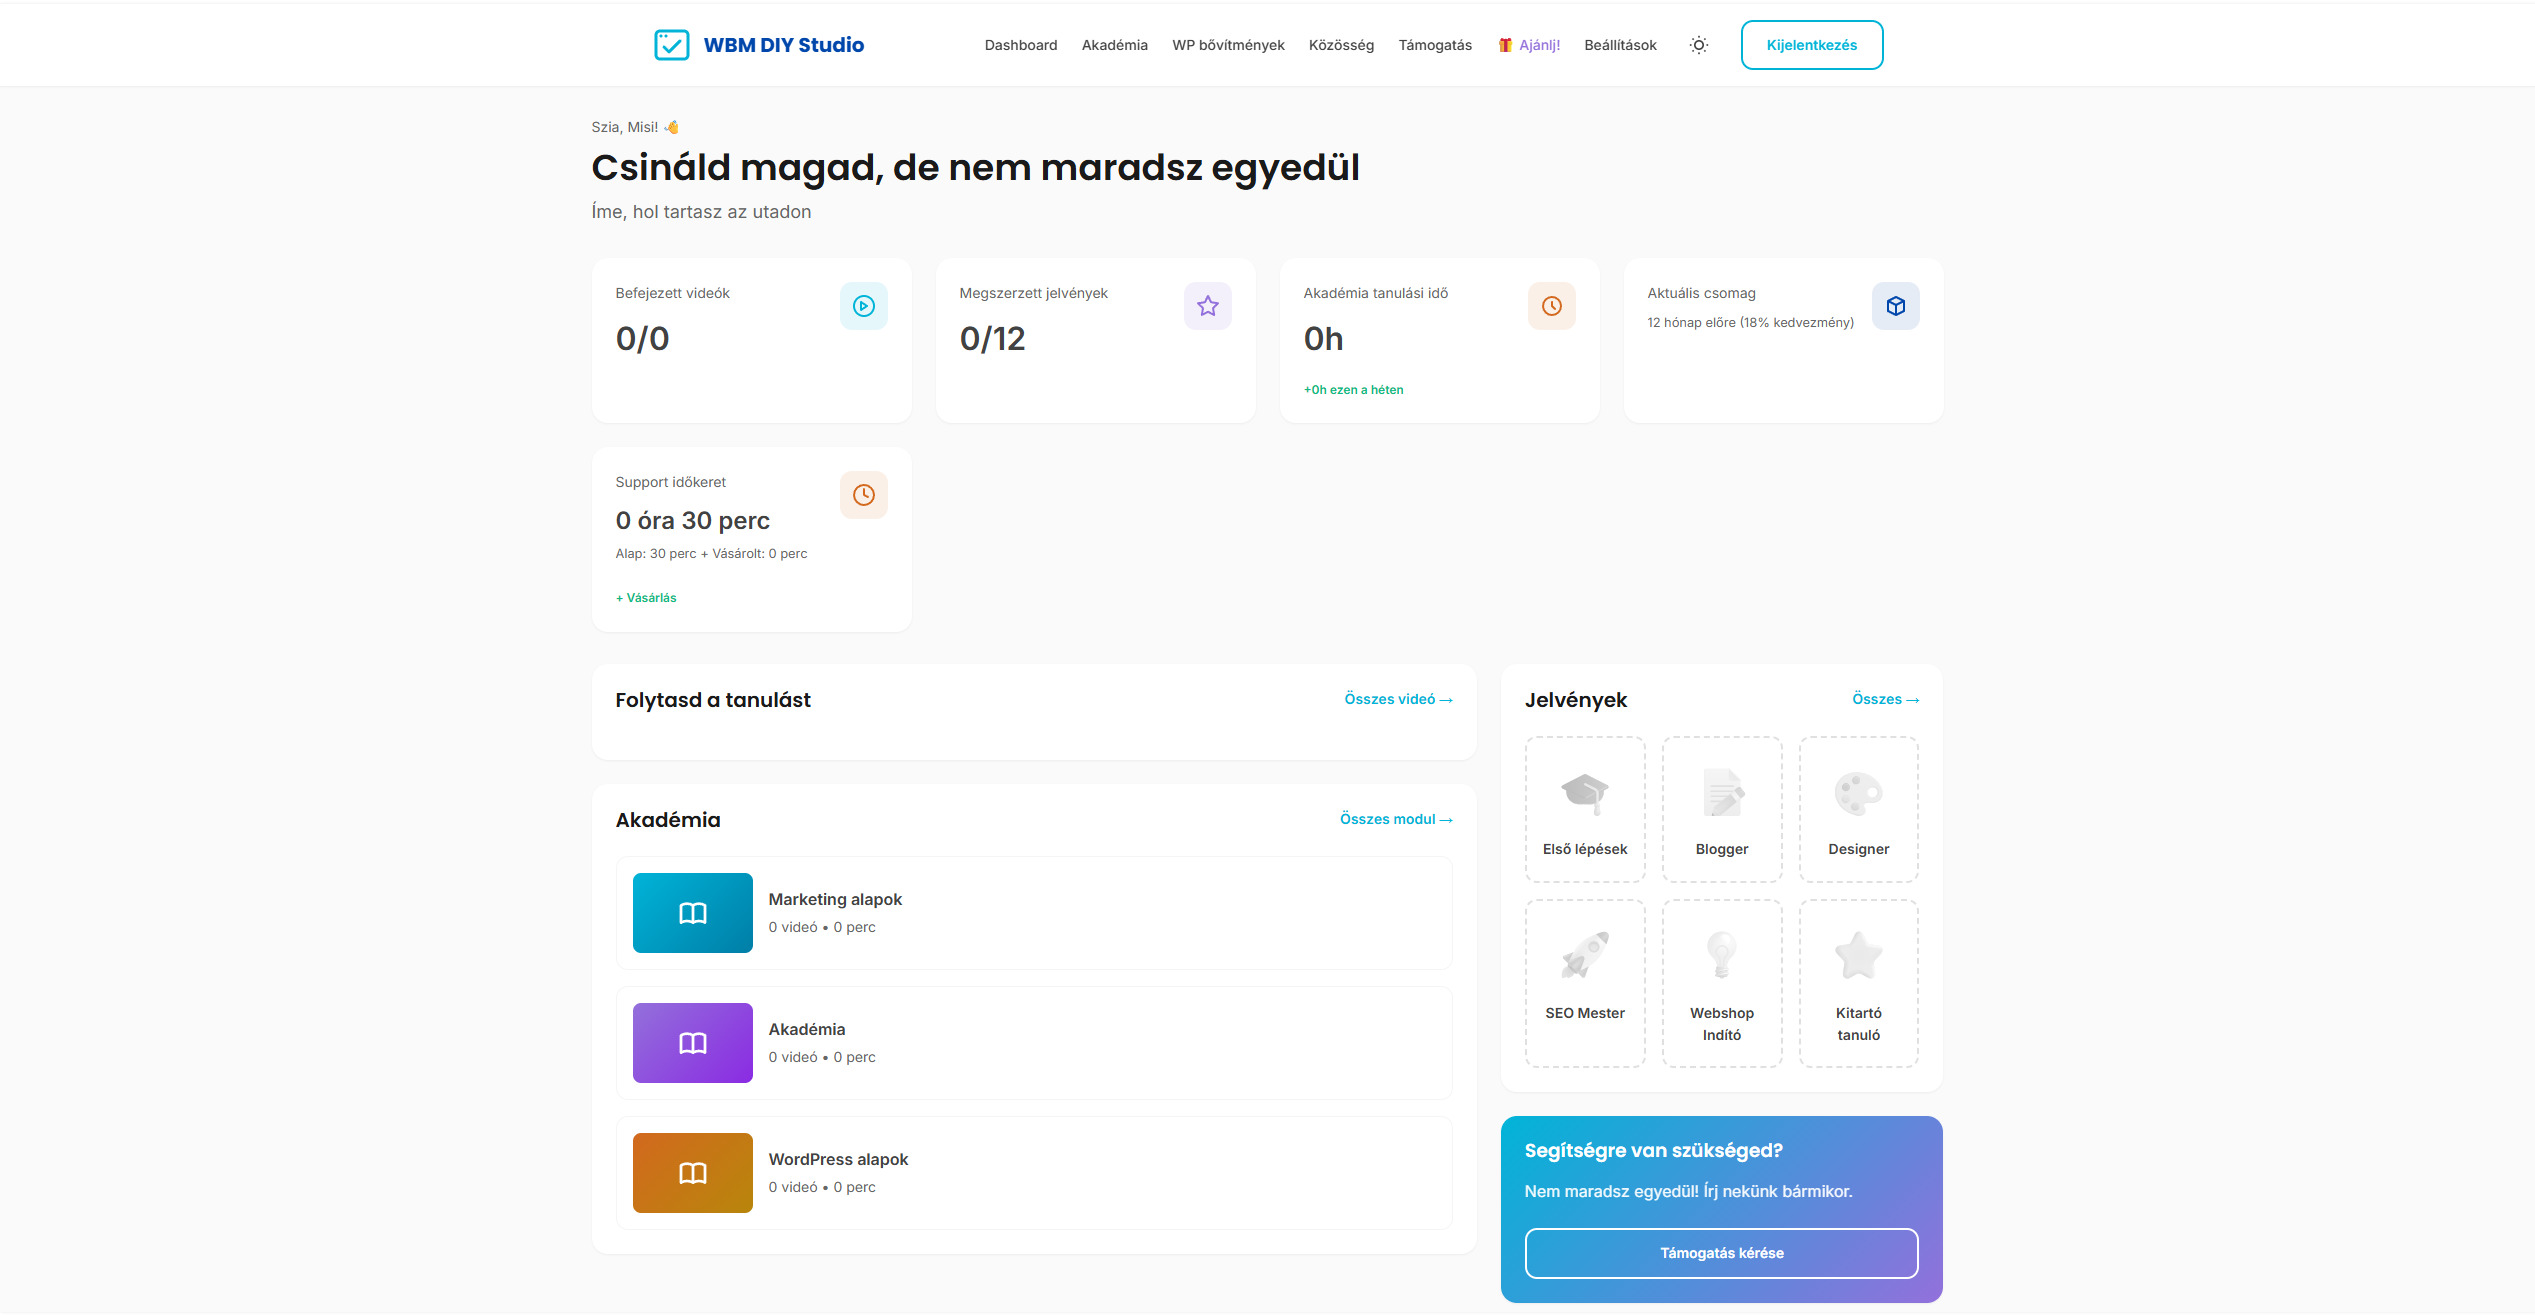Open the + Vásárlás link
This screenshot has width=2535, height=1315.
(x=645, y=597)
